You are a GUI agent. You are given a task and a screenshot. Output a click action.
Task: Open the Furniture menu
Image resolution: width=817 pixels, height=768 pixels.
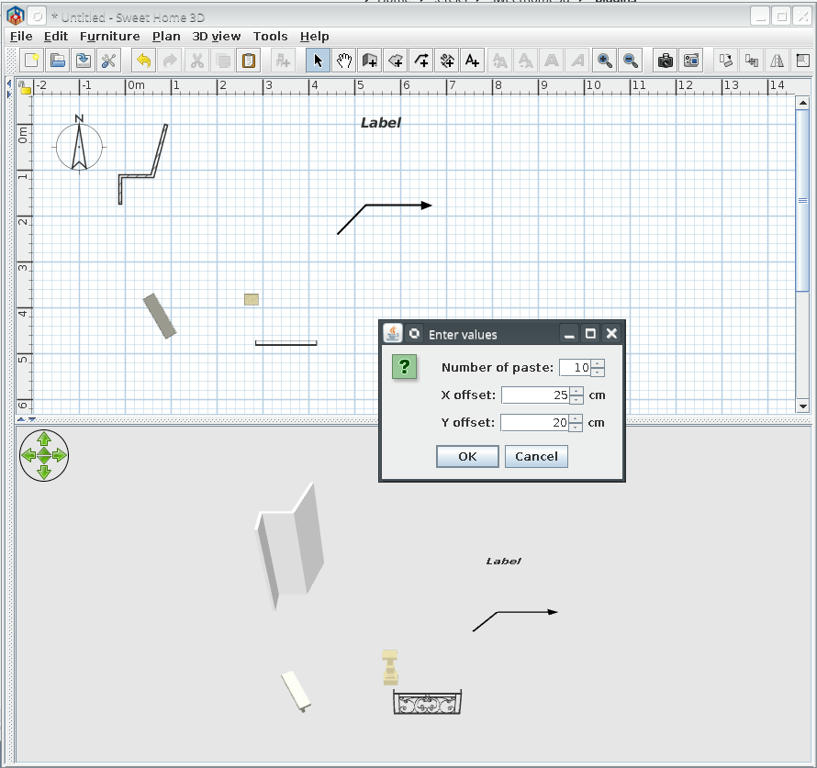pyautogui.click(x=109, y=36)
